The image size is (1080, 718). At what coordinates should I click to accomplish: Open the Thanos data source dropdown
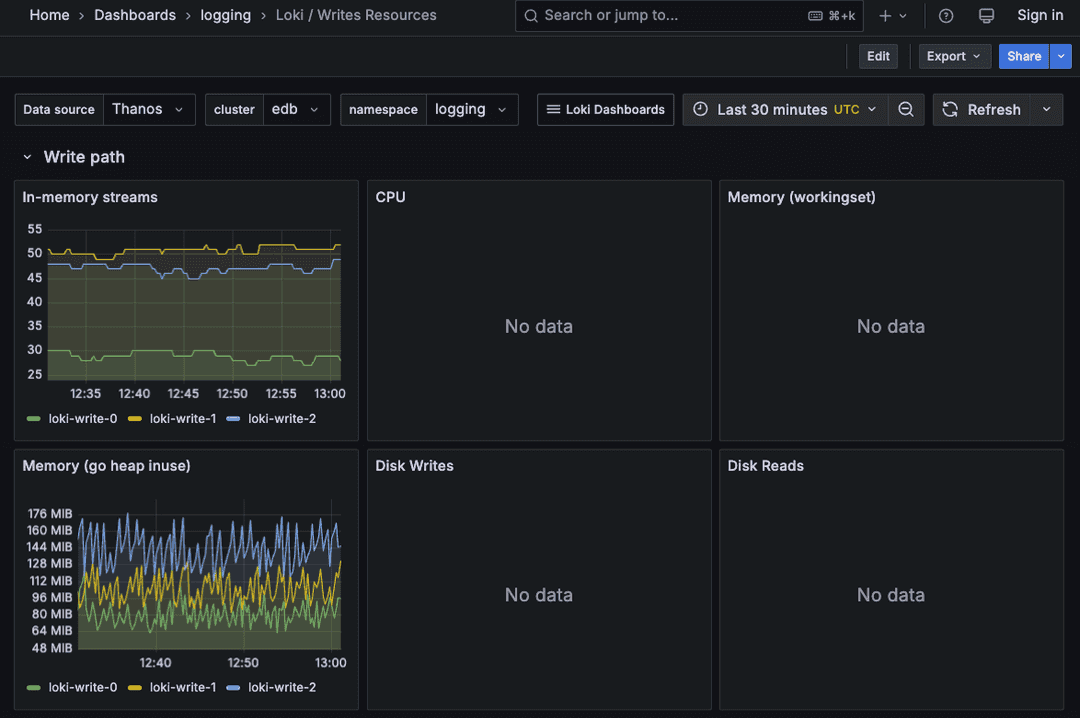coord(149,109)
